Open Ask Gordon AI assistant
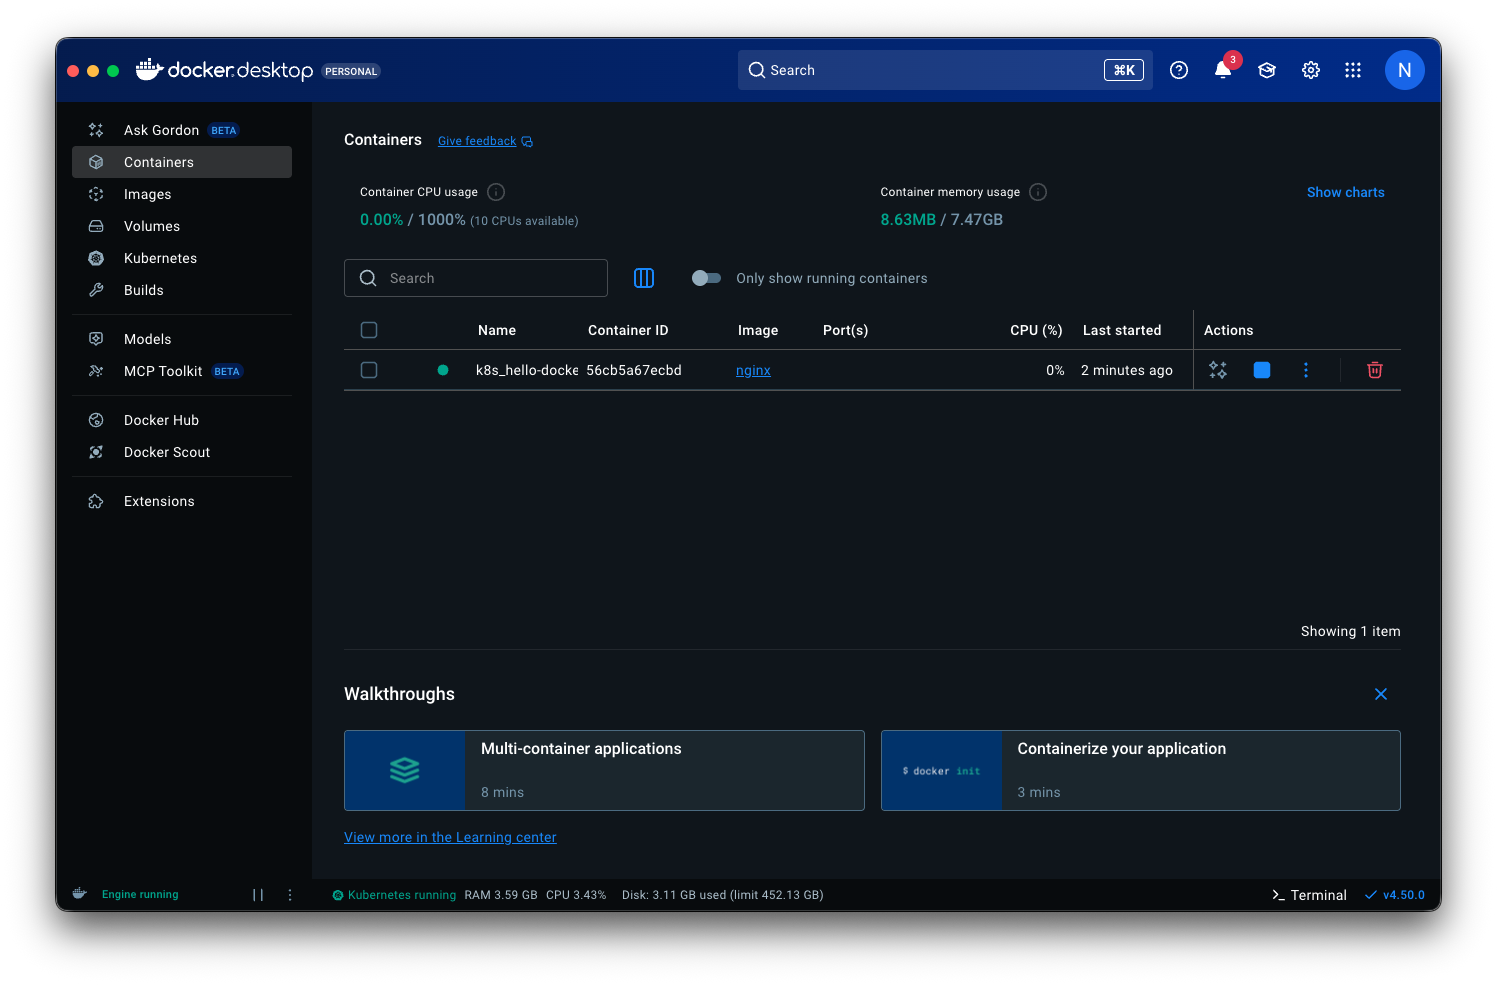Image resolution: width=1497 pixels, height=985 pixels. coord(181,130)
